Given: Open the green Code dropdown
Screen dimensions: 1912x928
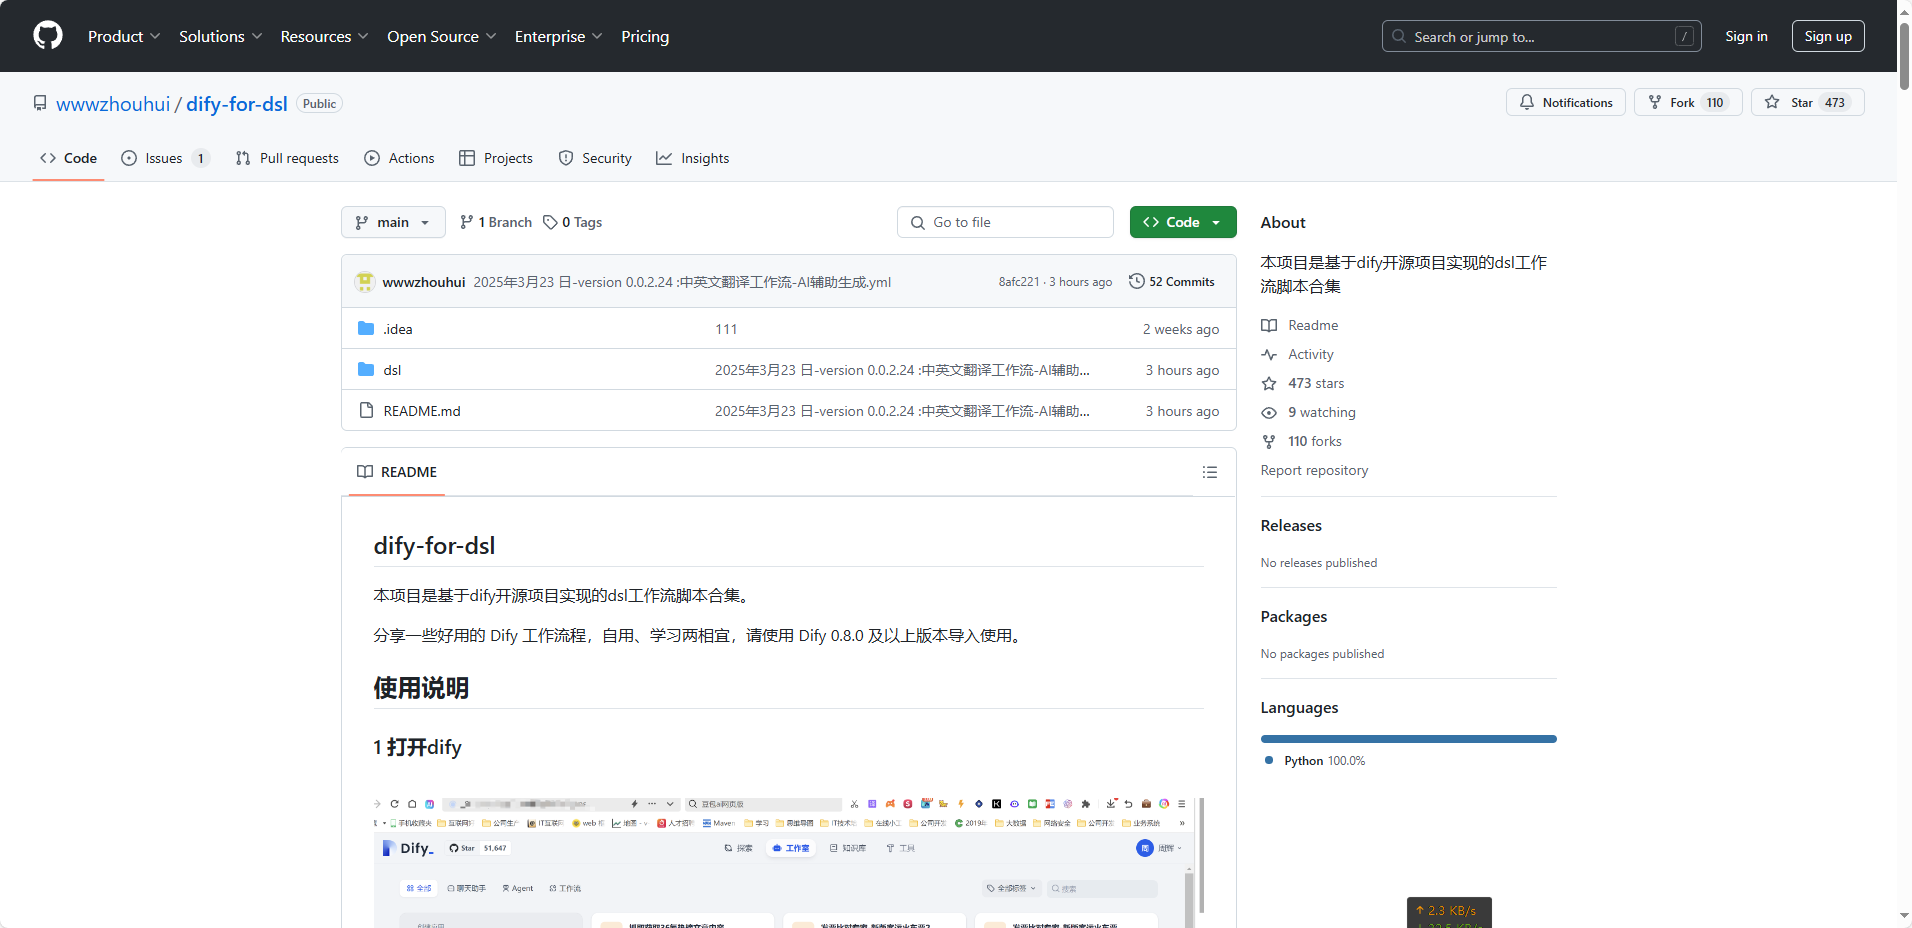Looking at the screenshot, I should click(1182, 222).
